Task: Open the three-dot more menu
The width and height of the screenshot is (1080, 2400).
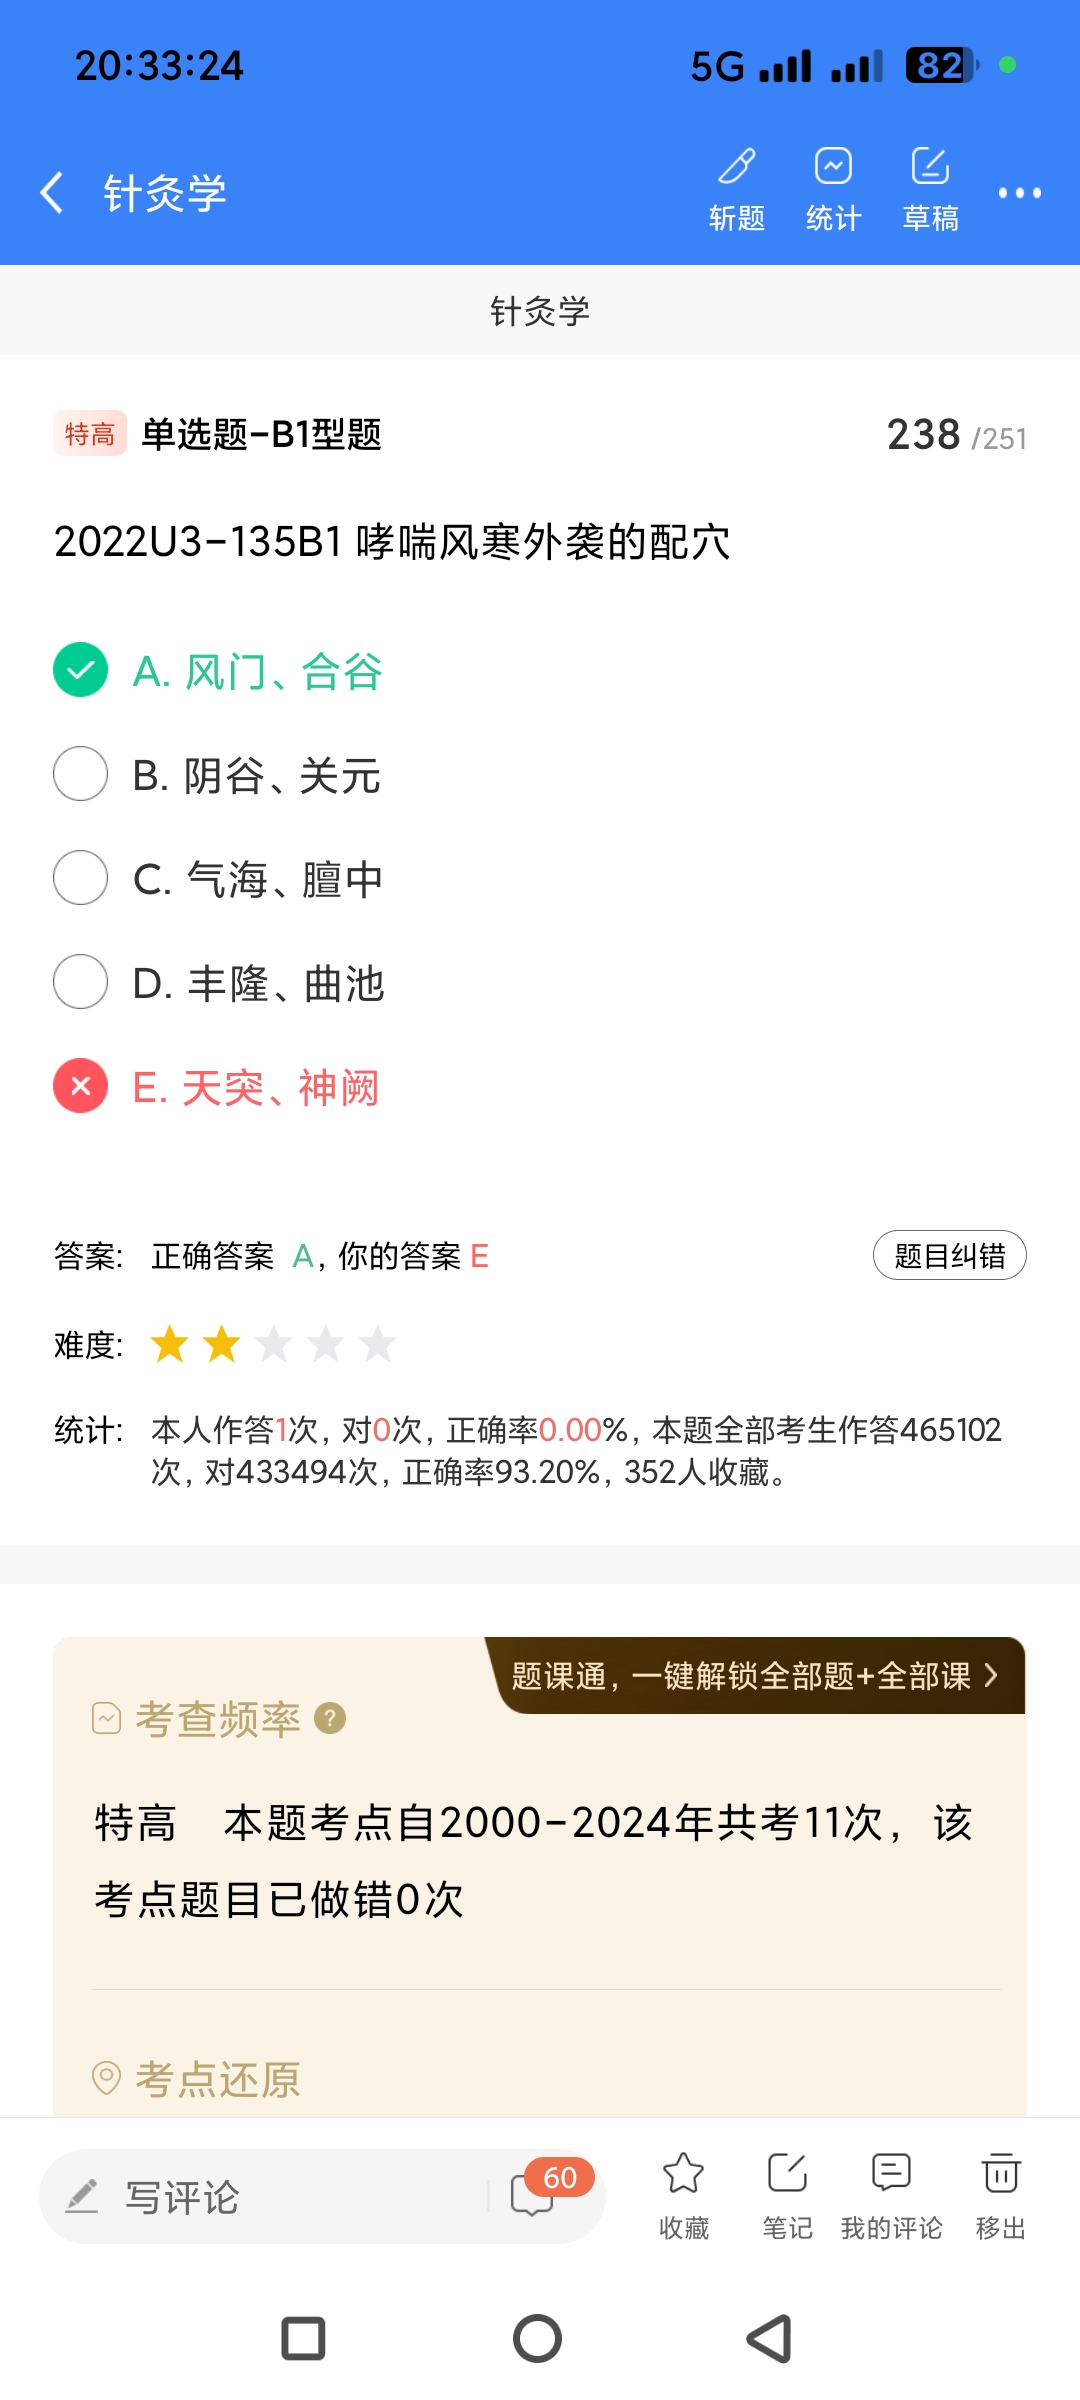Action: click(1019, 193)
